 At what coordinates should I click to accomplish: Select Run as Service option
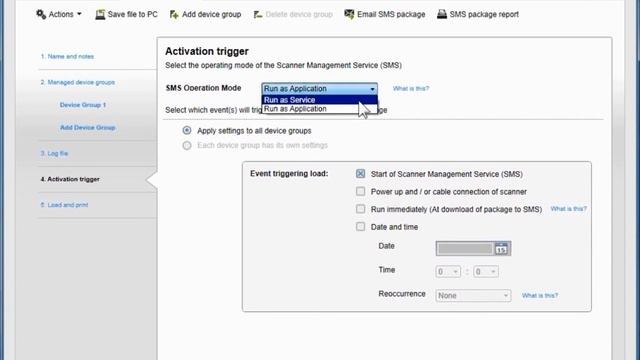click(x=319, y=100)
